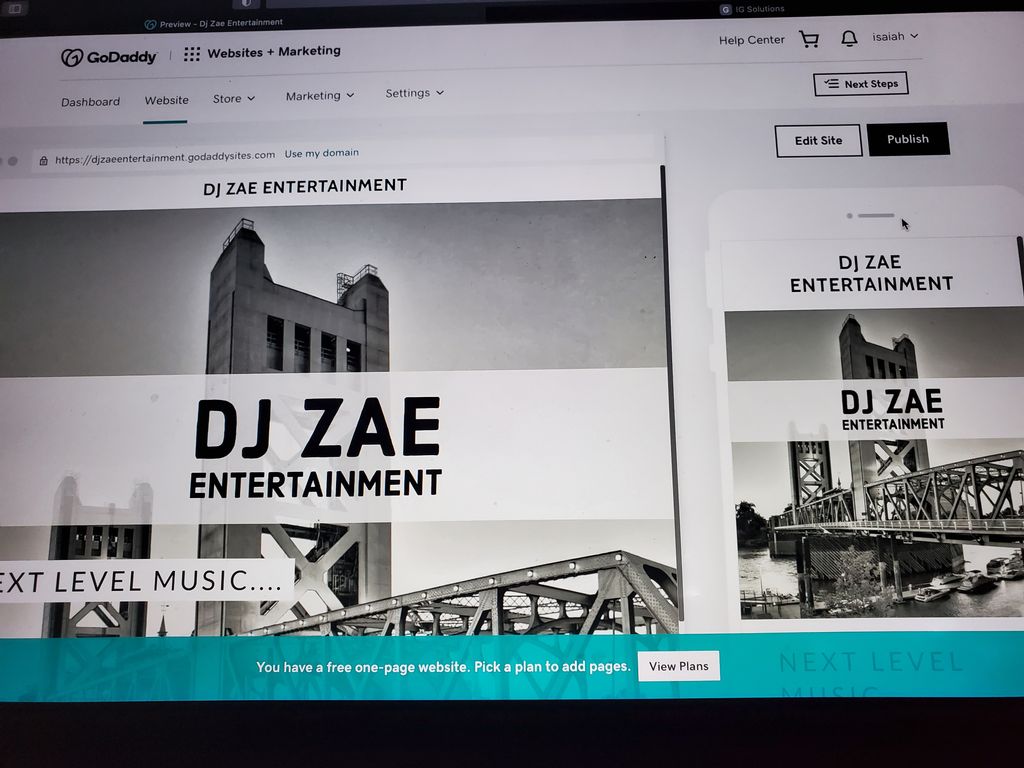Viewport: 1024px width, 768px height.
Task: Click the IG Solutions tab favicon
Action: point(725,9)
